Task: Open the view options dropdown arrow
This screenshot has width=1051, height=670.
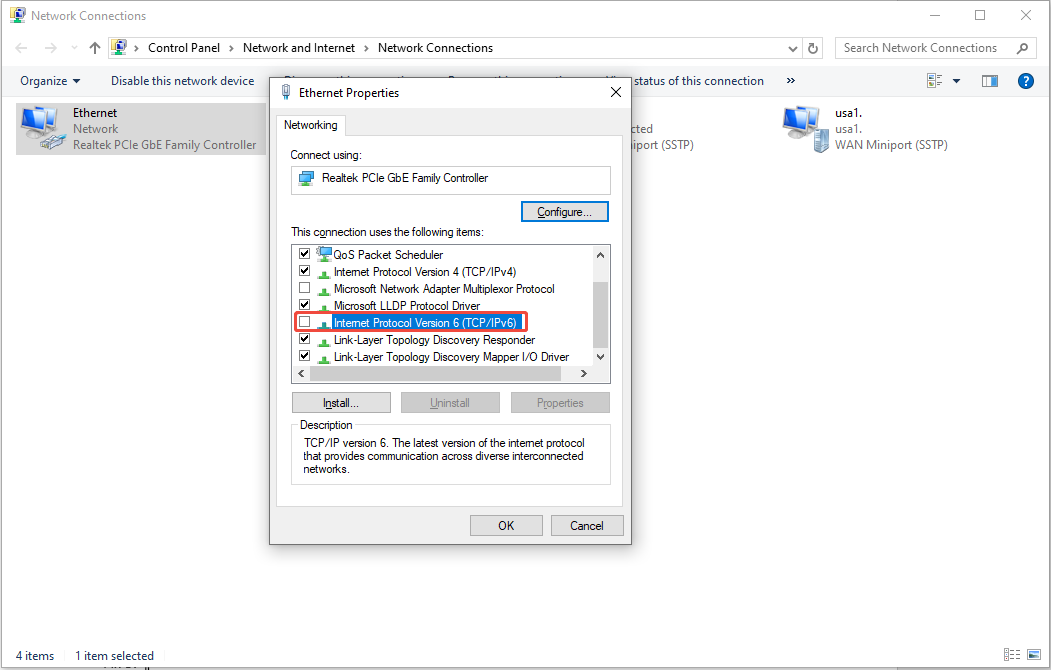Action: tap(956, 81)
